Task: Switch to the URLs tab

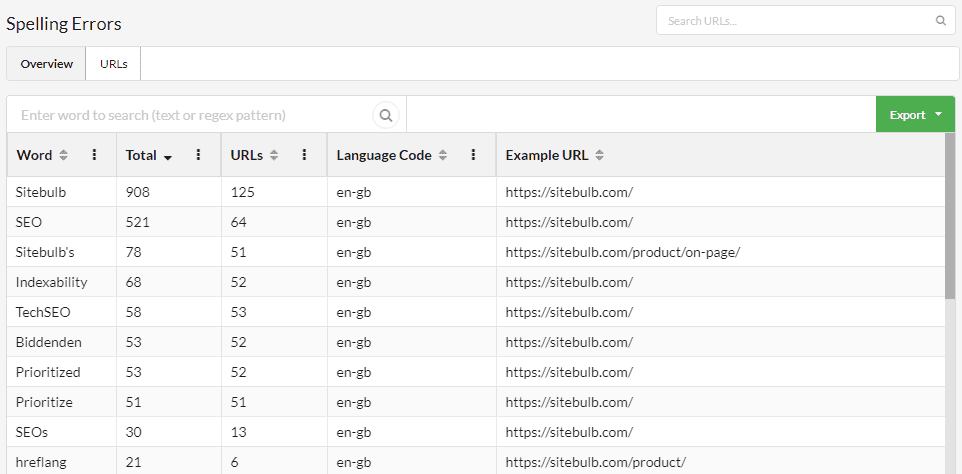Action: tap(114, 64)
